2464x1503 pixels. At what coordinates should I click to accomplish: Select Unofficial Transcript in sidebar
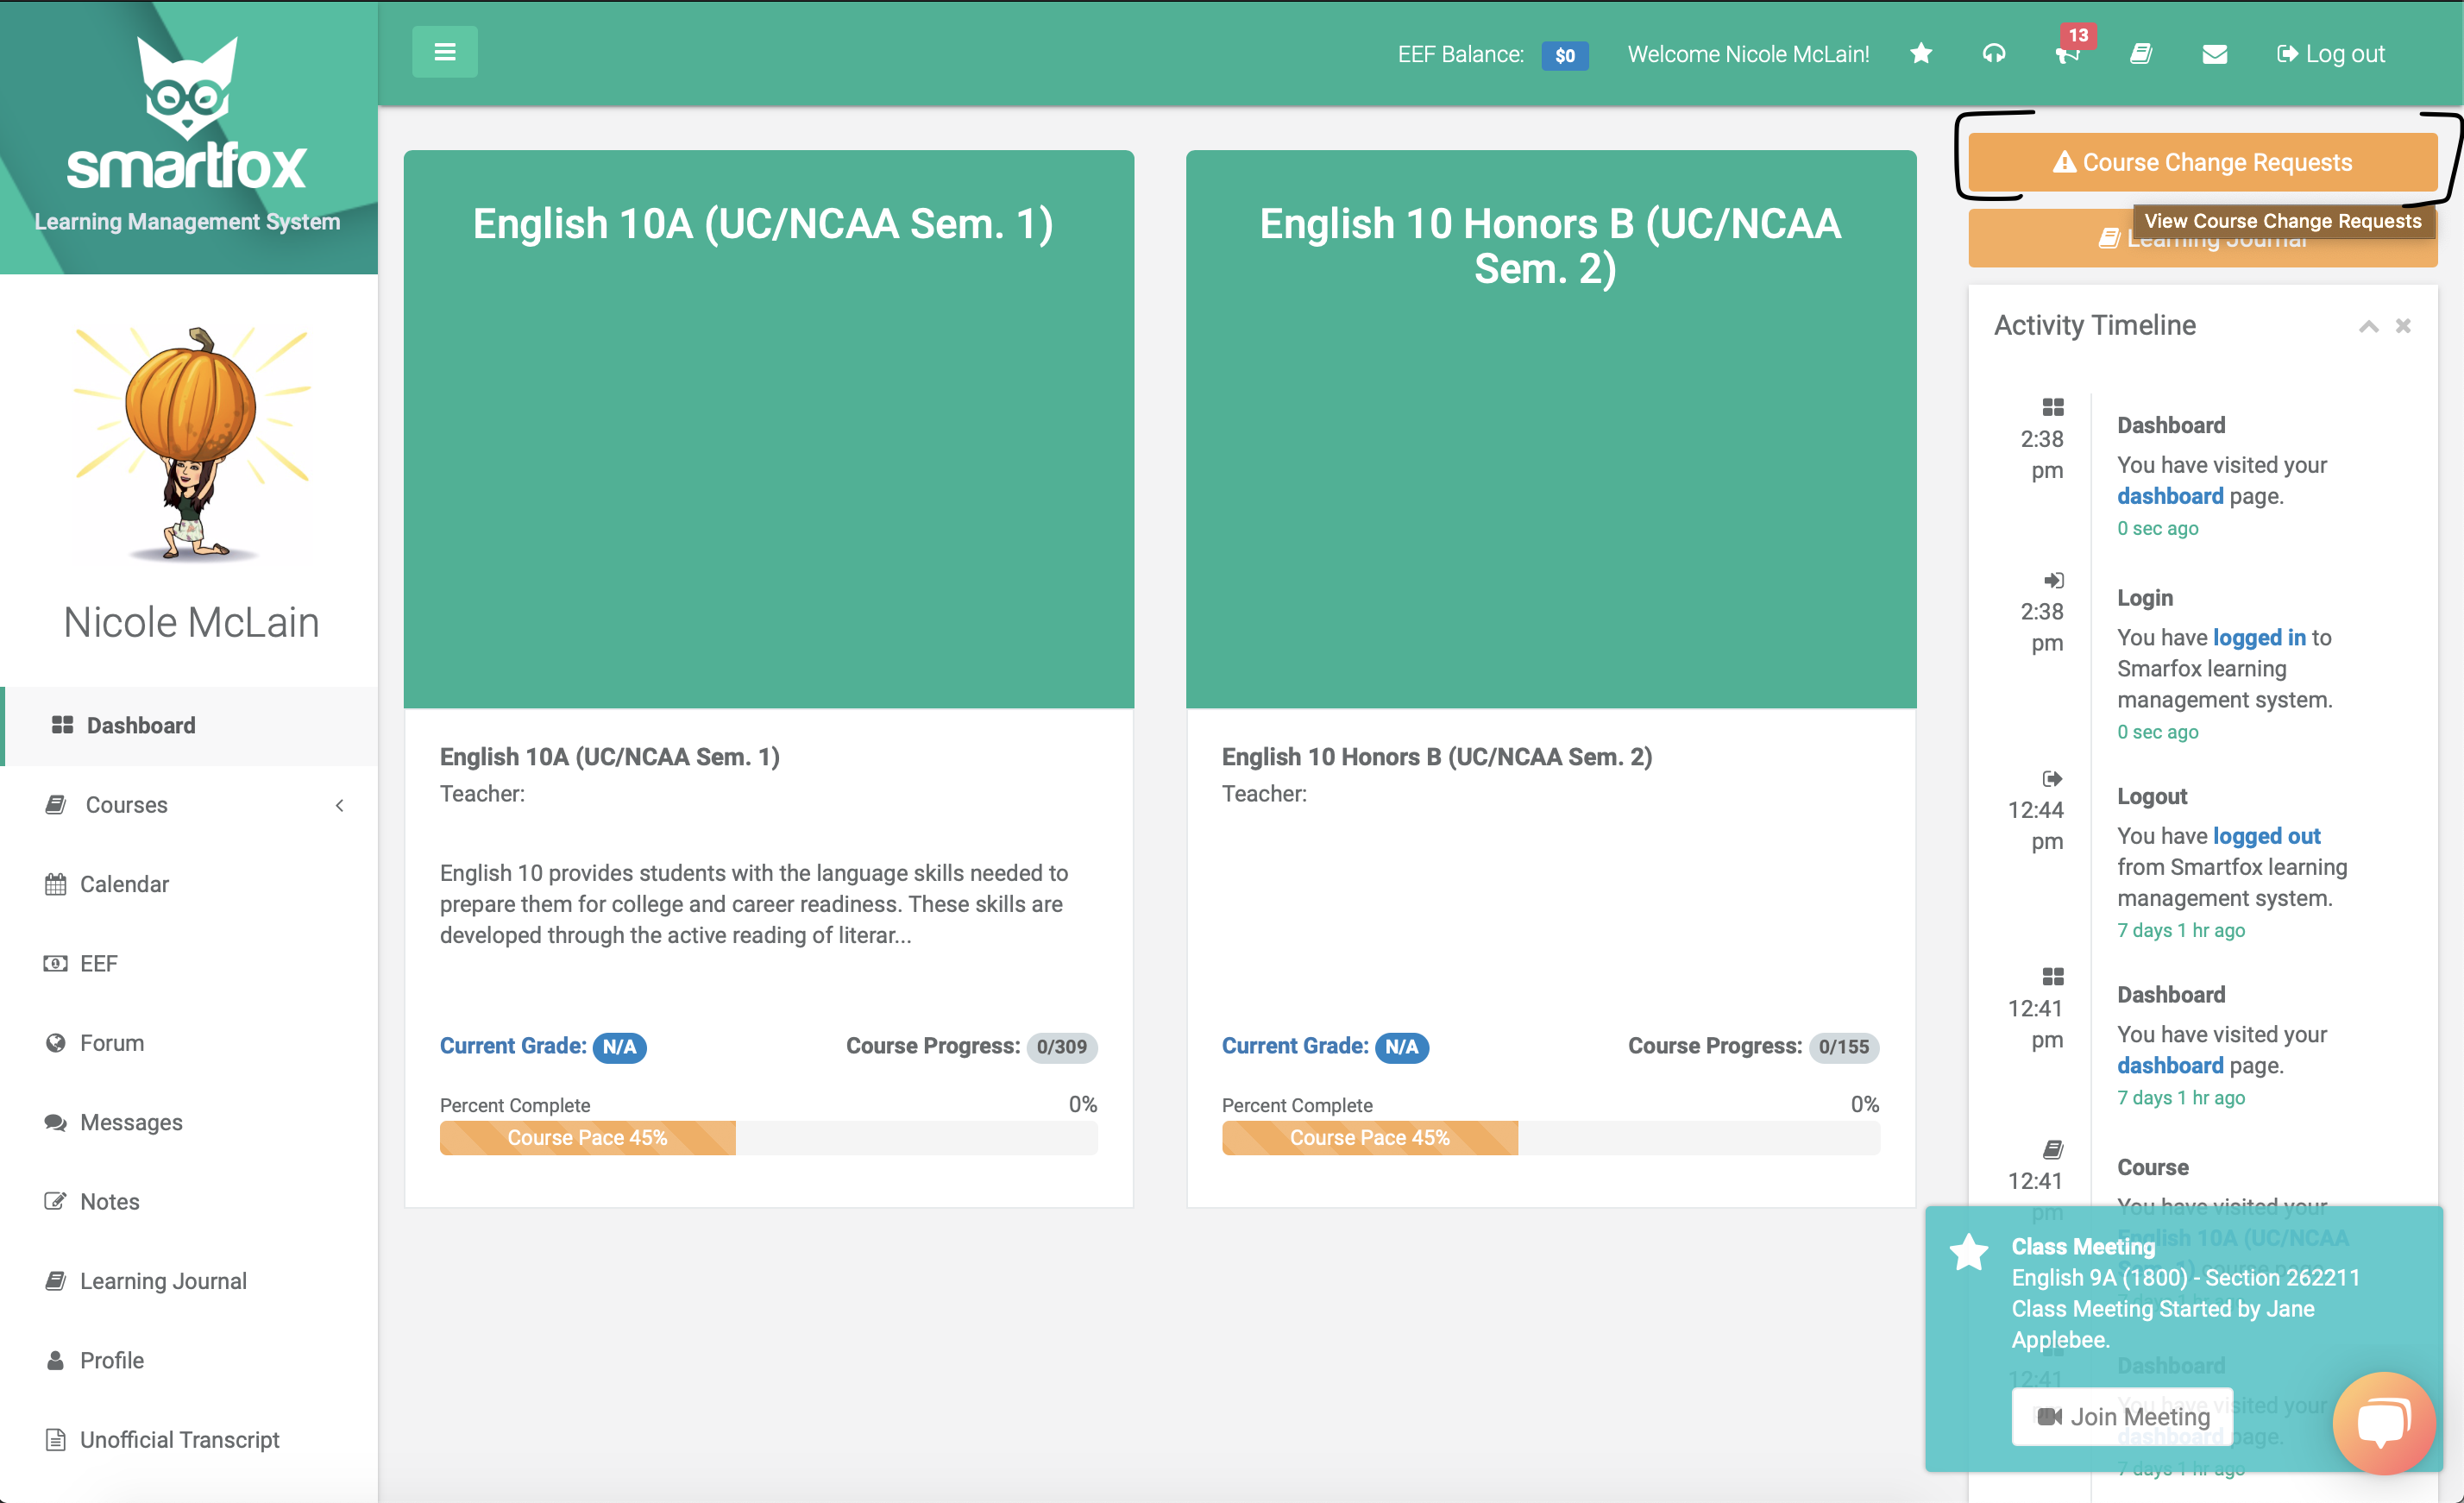179,1439
